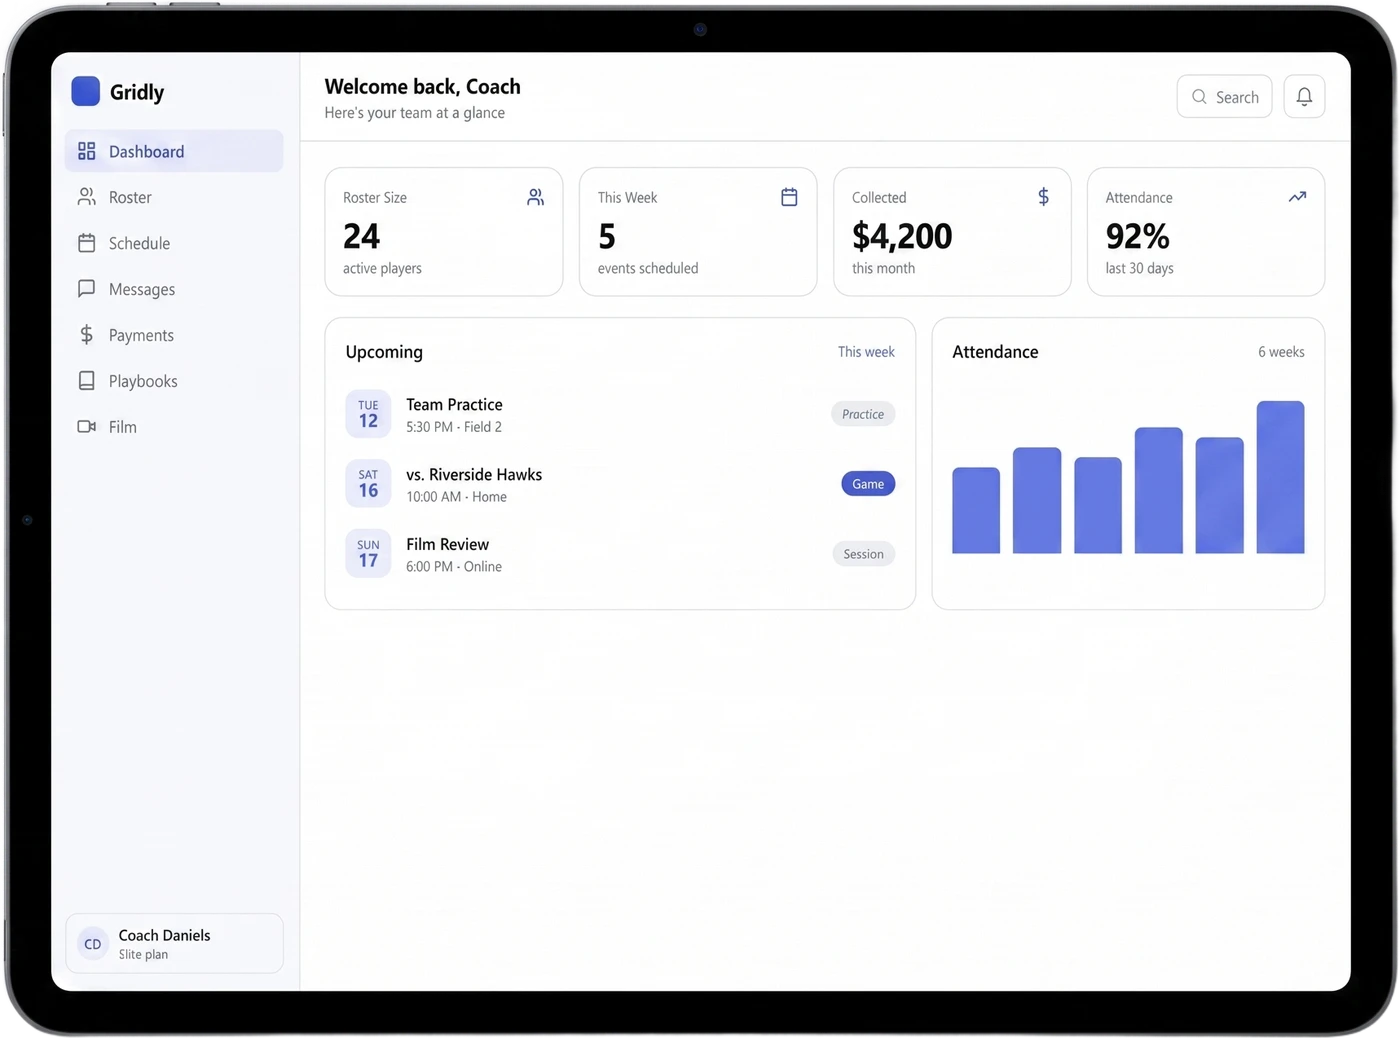Select the SAT 16 date tile
Viewport: 1400px width, 1038px height.
tap(368, 484)
